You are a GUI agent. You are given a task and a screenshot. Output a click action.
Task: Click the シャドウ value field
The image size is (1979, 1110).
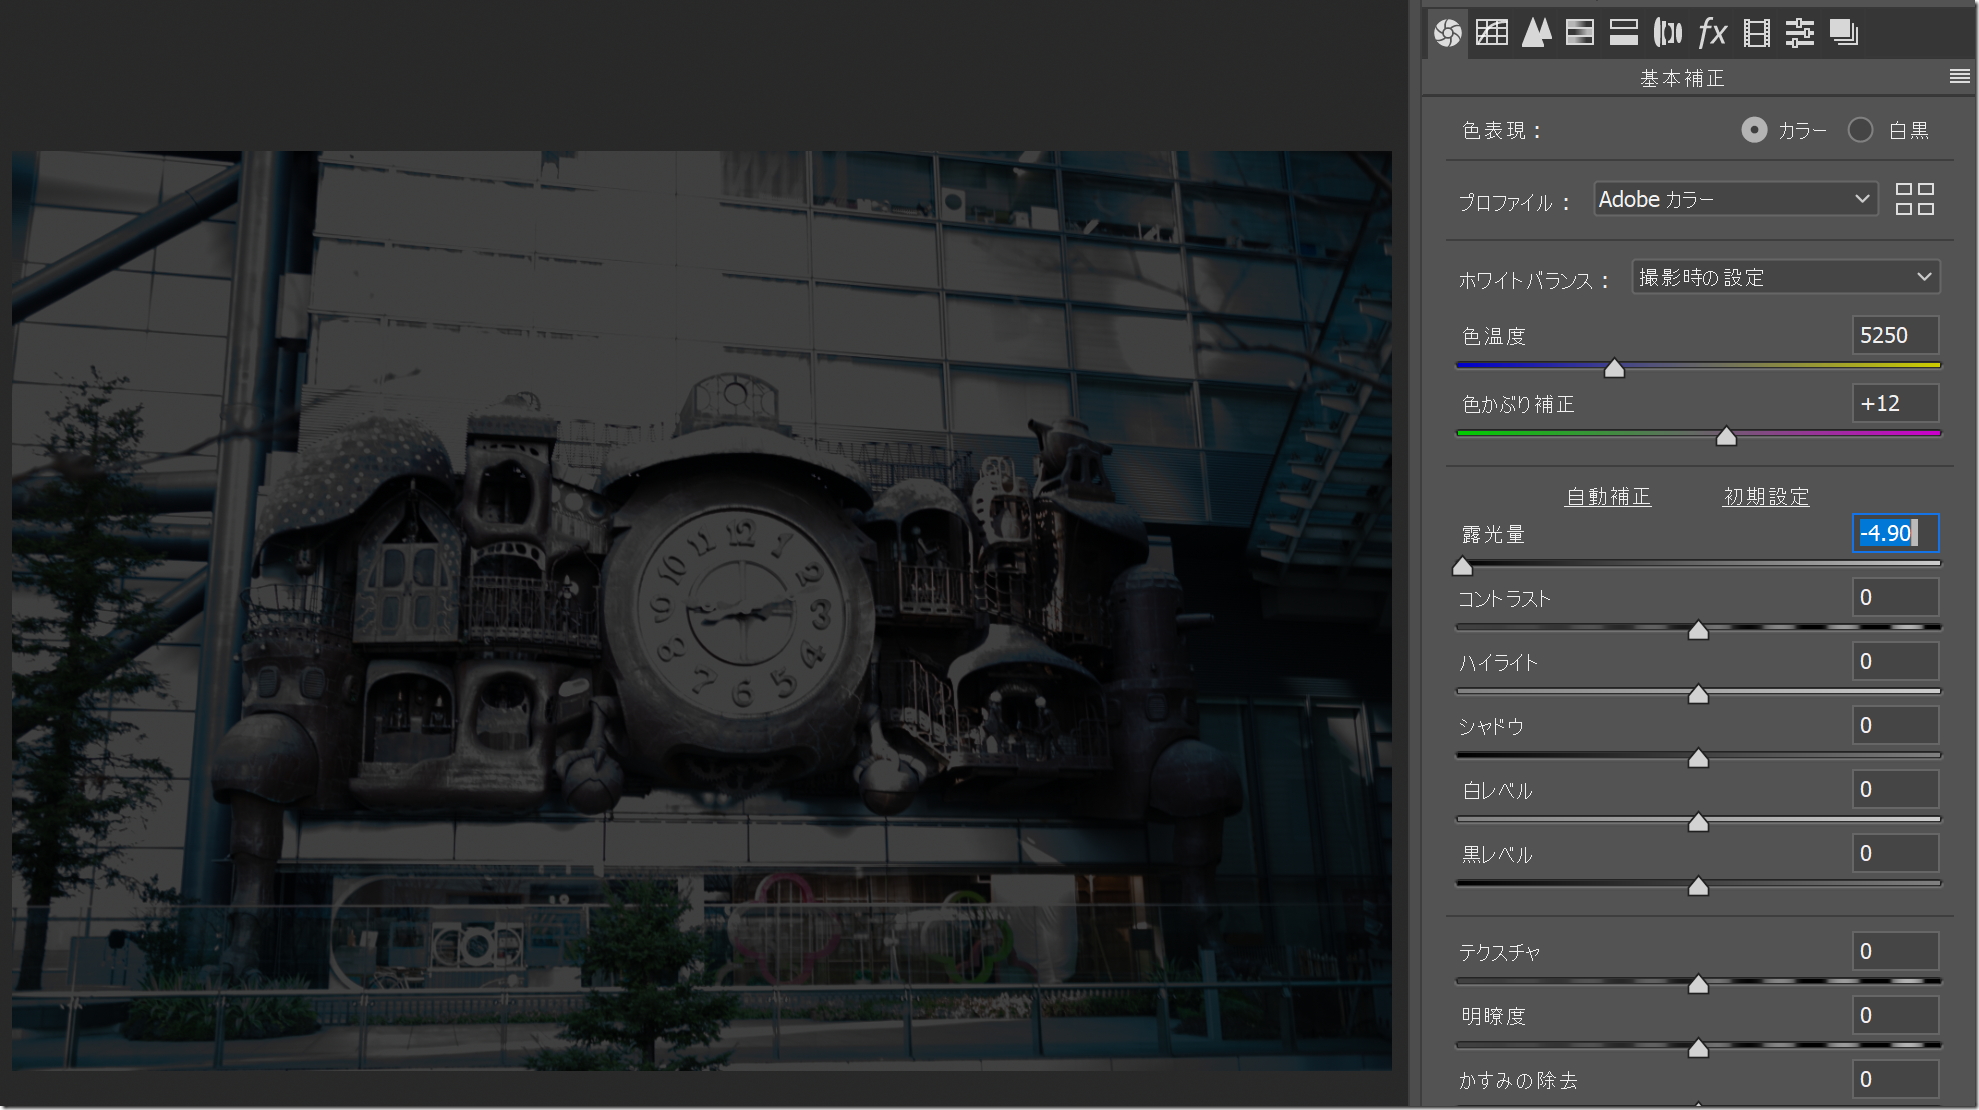[1895, 725]
